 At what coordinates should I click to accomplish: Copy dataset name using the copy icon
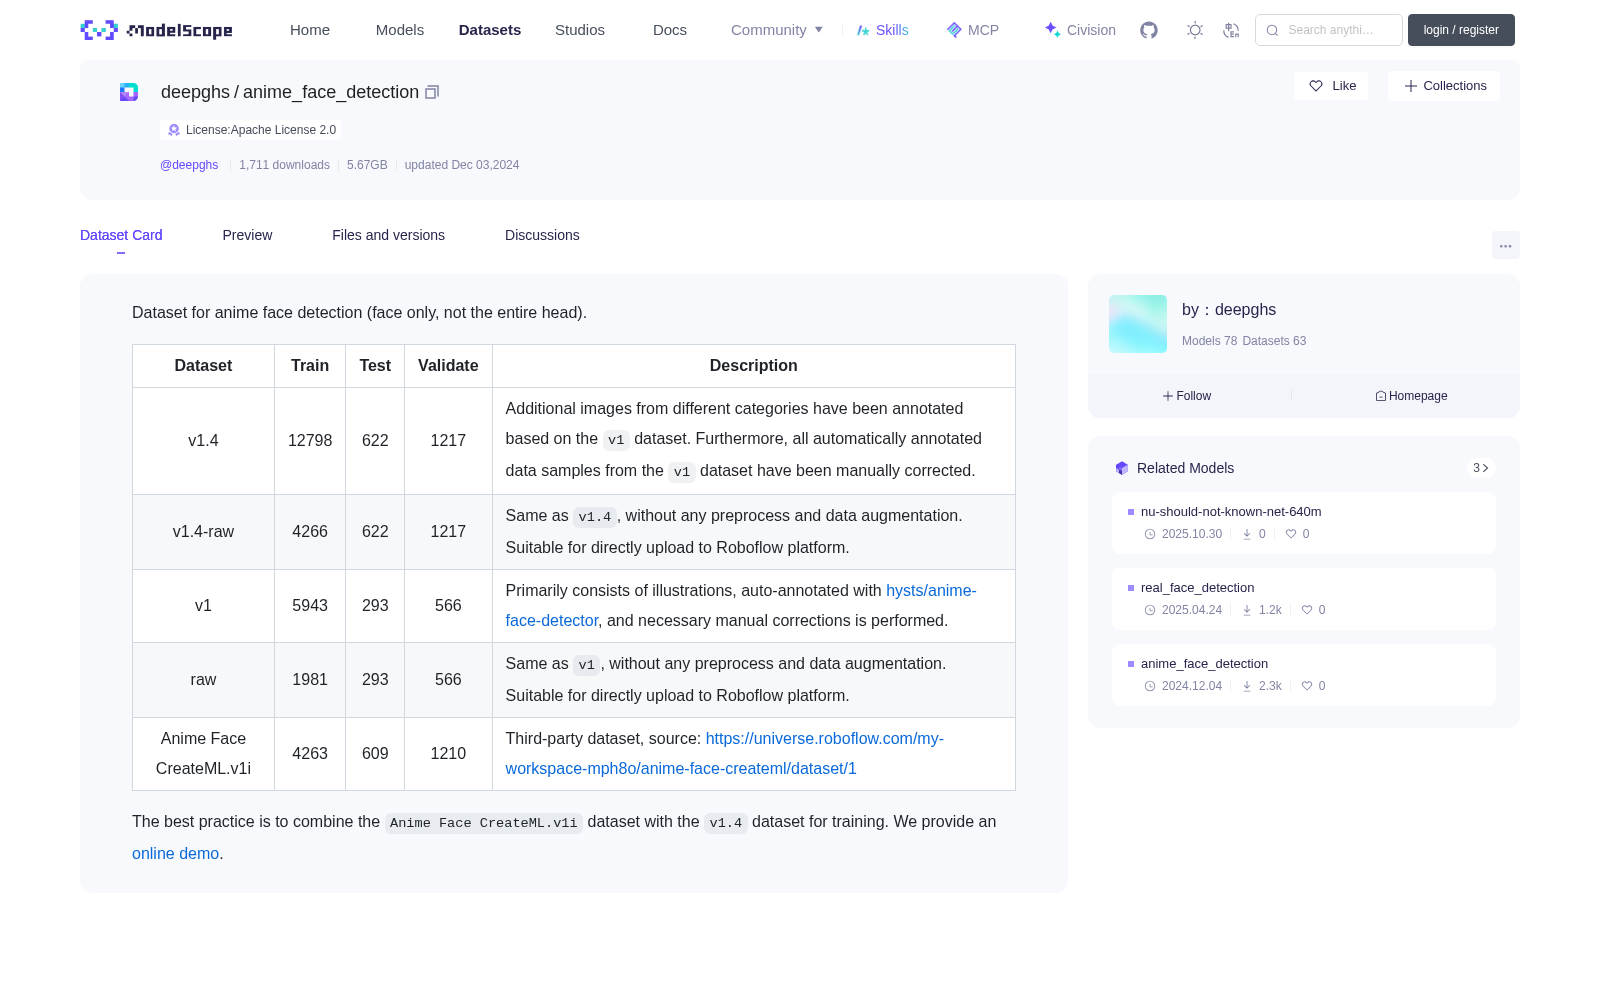tap(432, 92)
